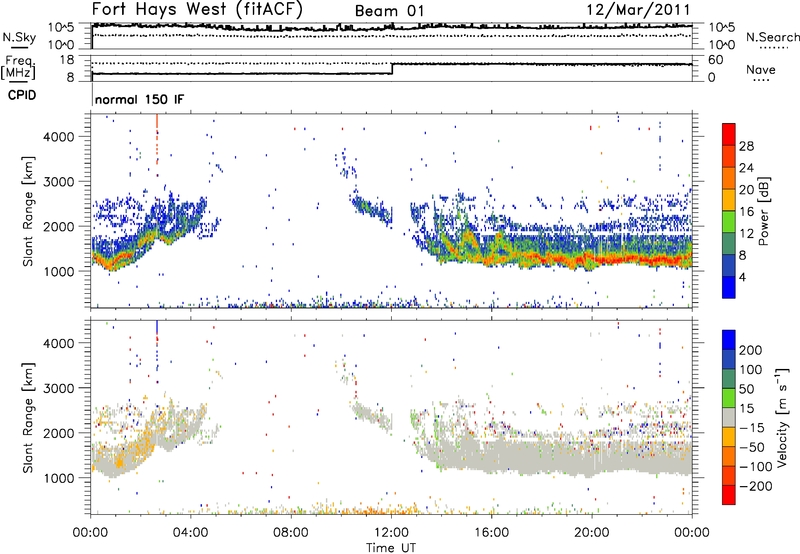Click the 'Time UT' axis title
This screenshot has height=554, width=800.
point(391,547)
